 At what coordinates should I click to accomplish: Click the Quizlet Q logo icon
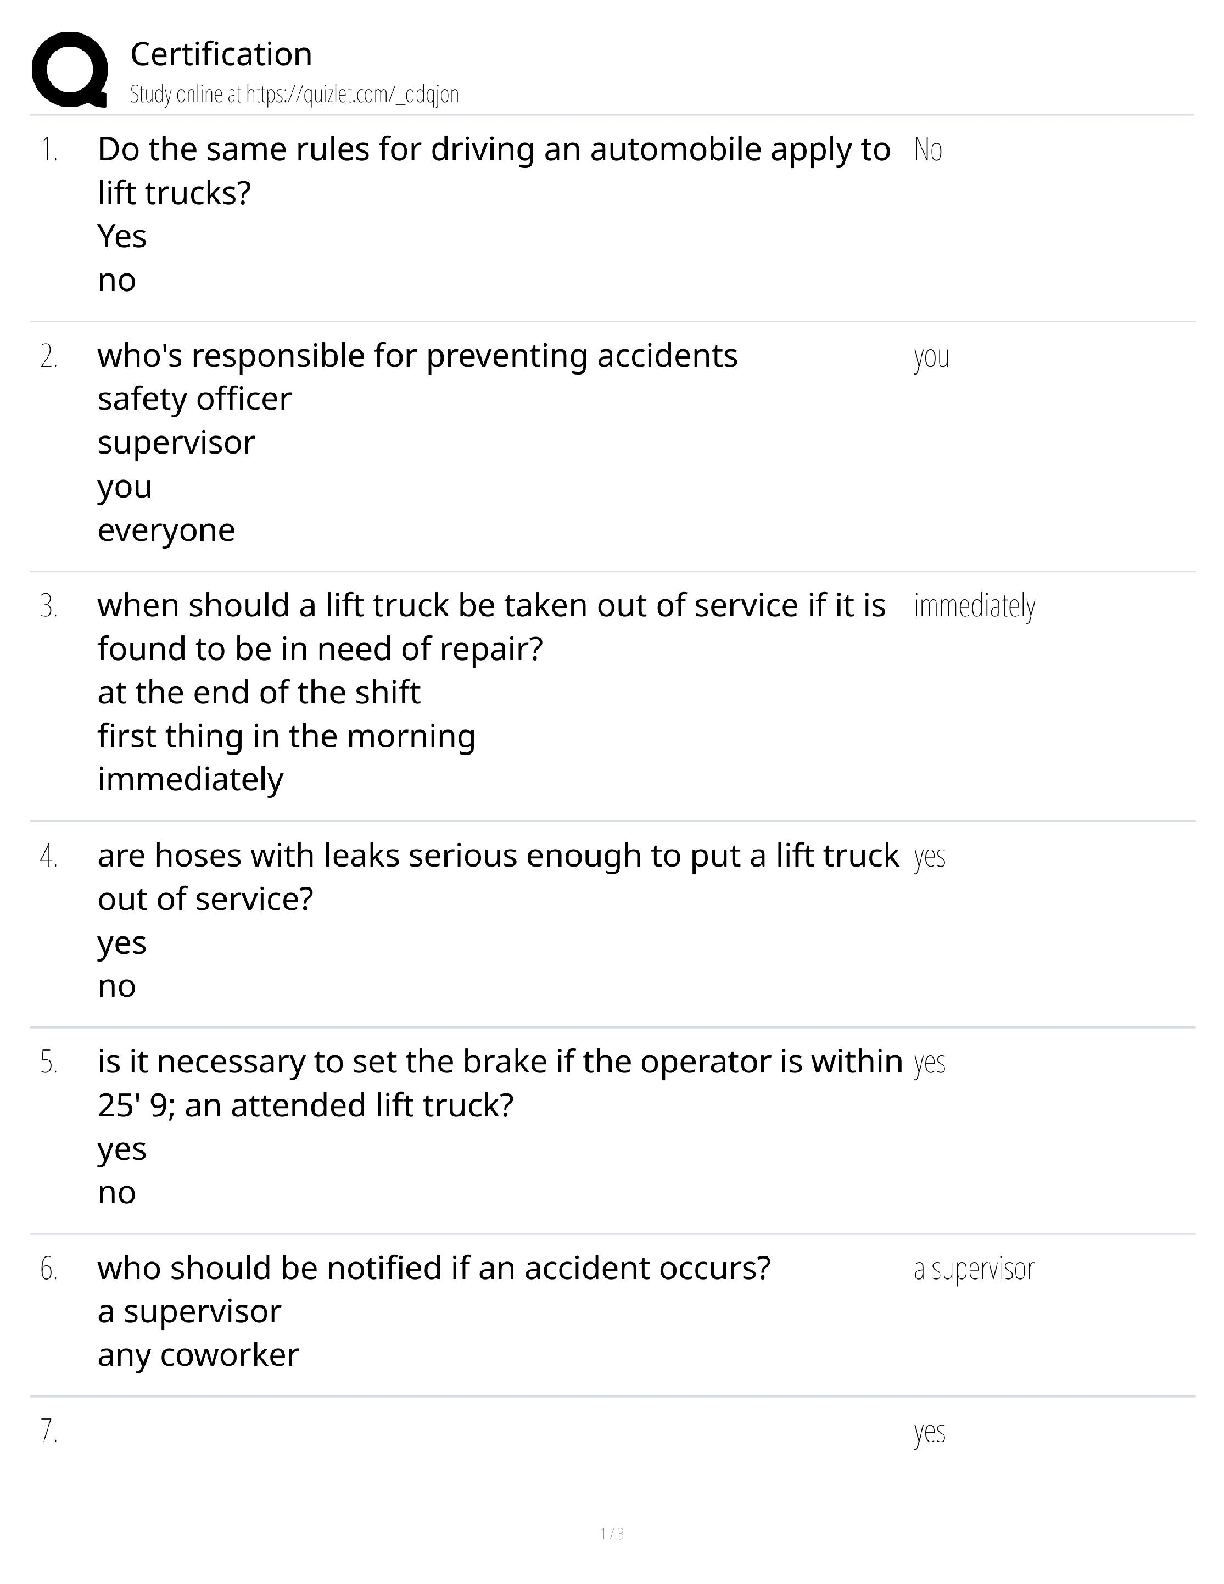70,70
